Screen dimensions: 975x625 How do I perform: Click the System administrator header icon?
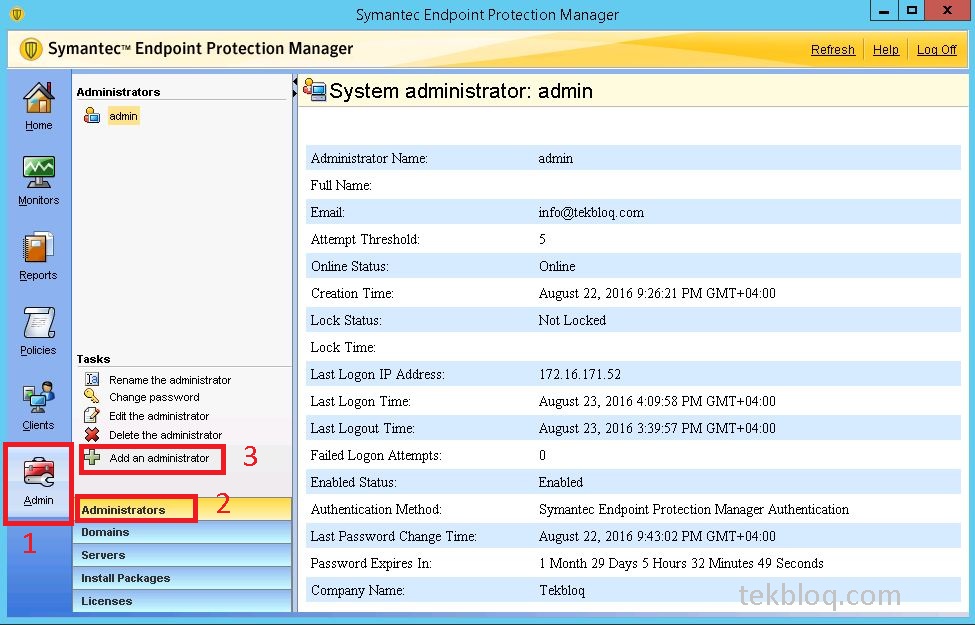point(315,91)
